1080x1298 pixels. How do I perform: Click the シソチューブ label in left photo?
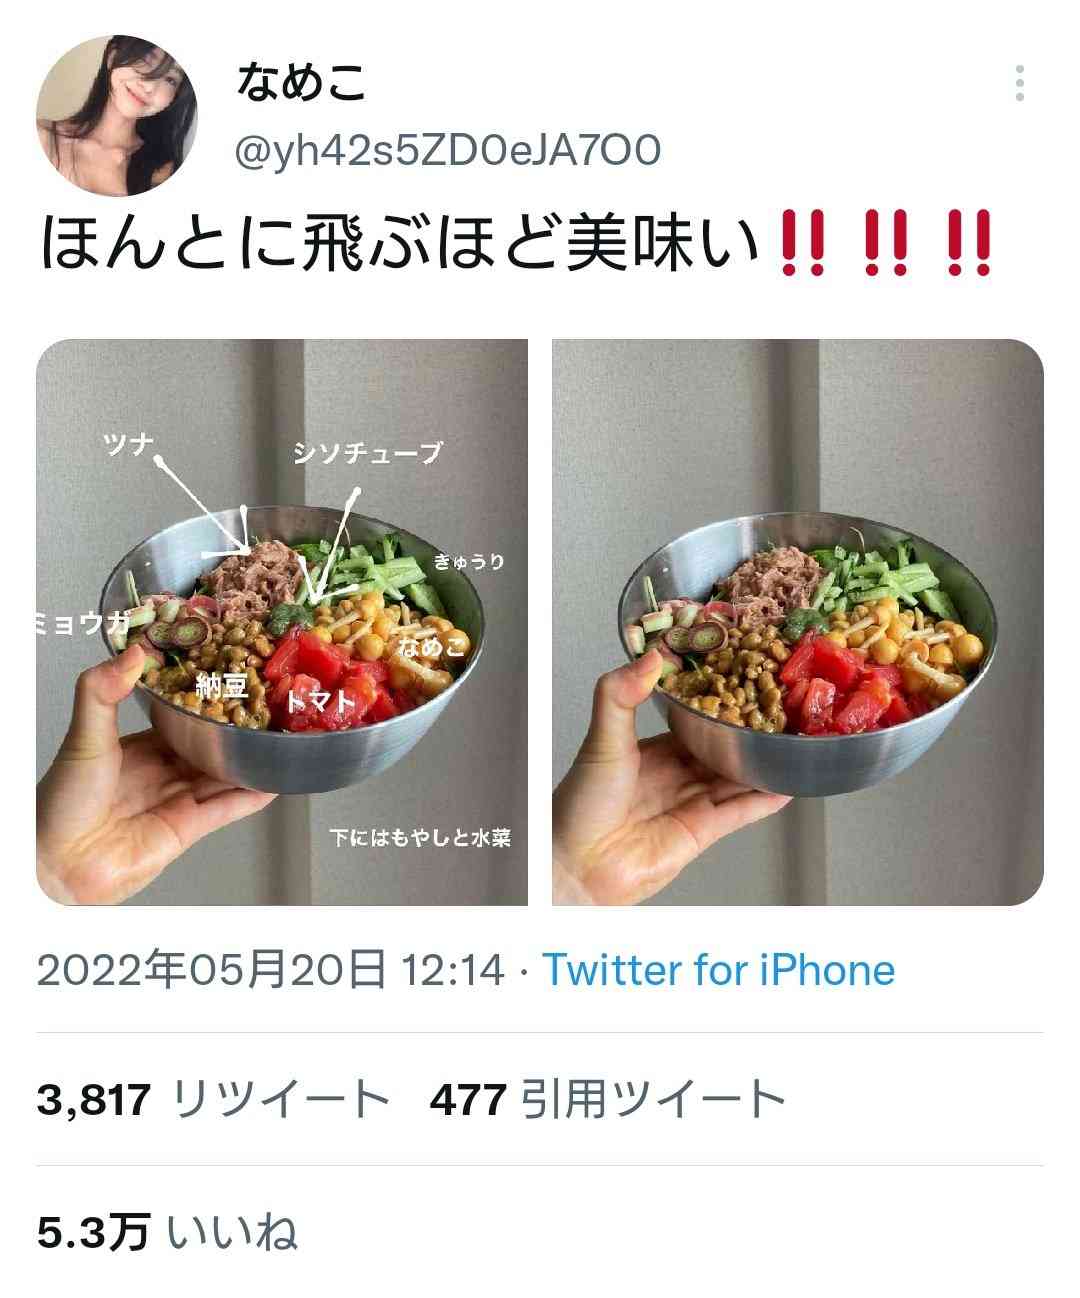point(367,453)
